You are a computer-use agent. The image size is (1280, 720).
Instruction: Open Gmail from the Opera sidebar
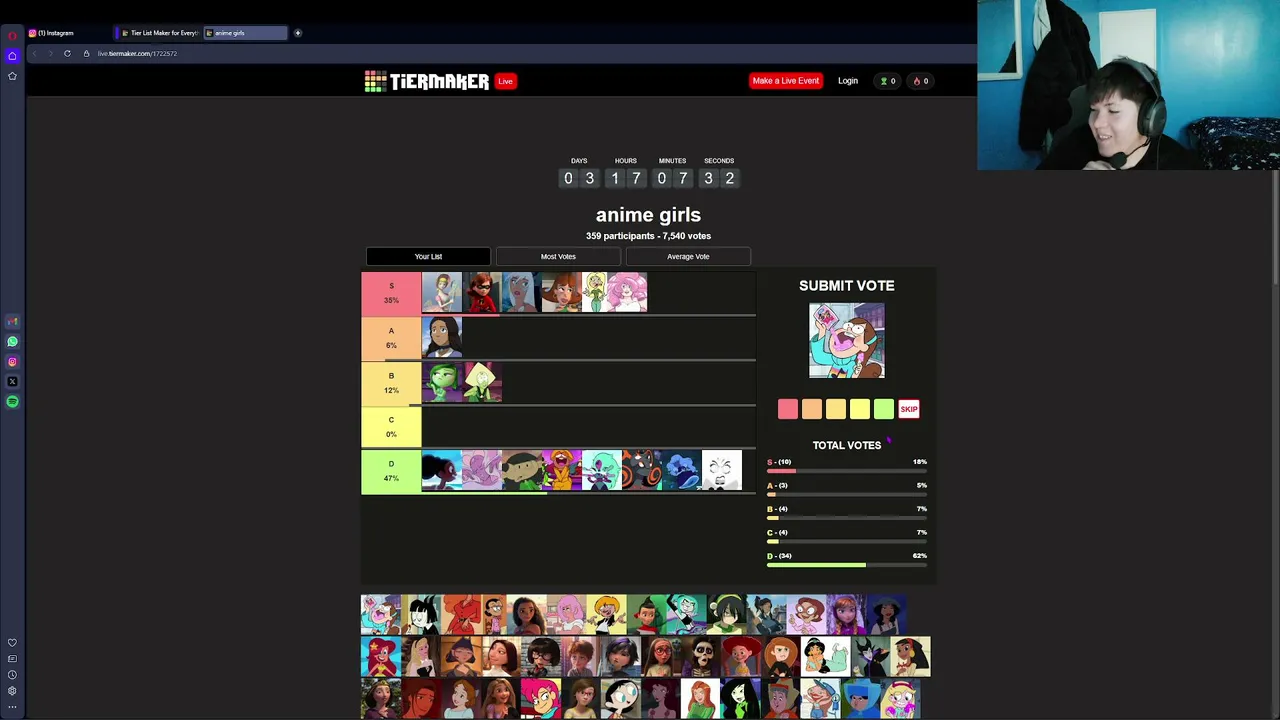(x=12, y=322)
